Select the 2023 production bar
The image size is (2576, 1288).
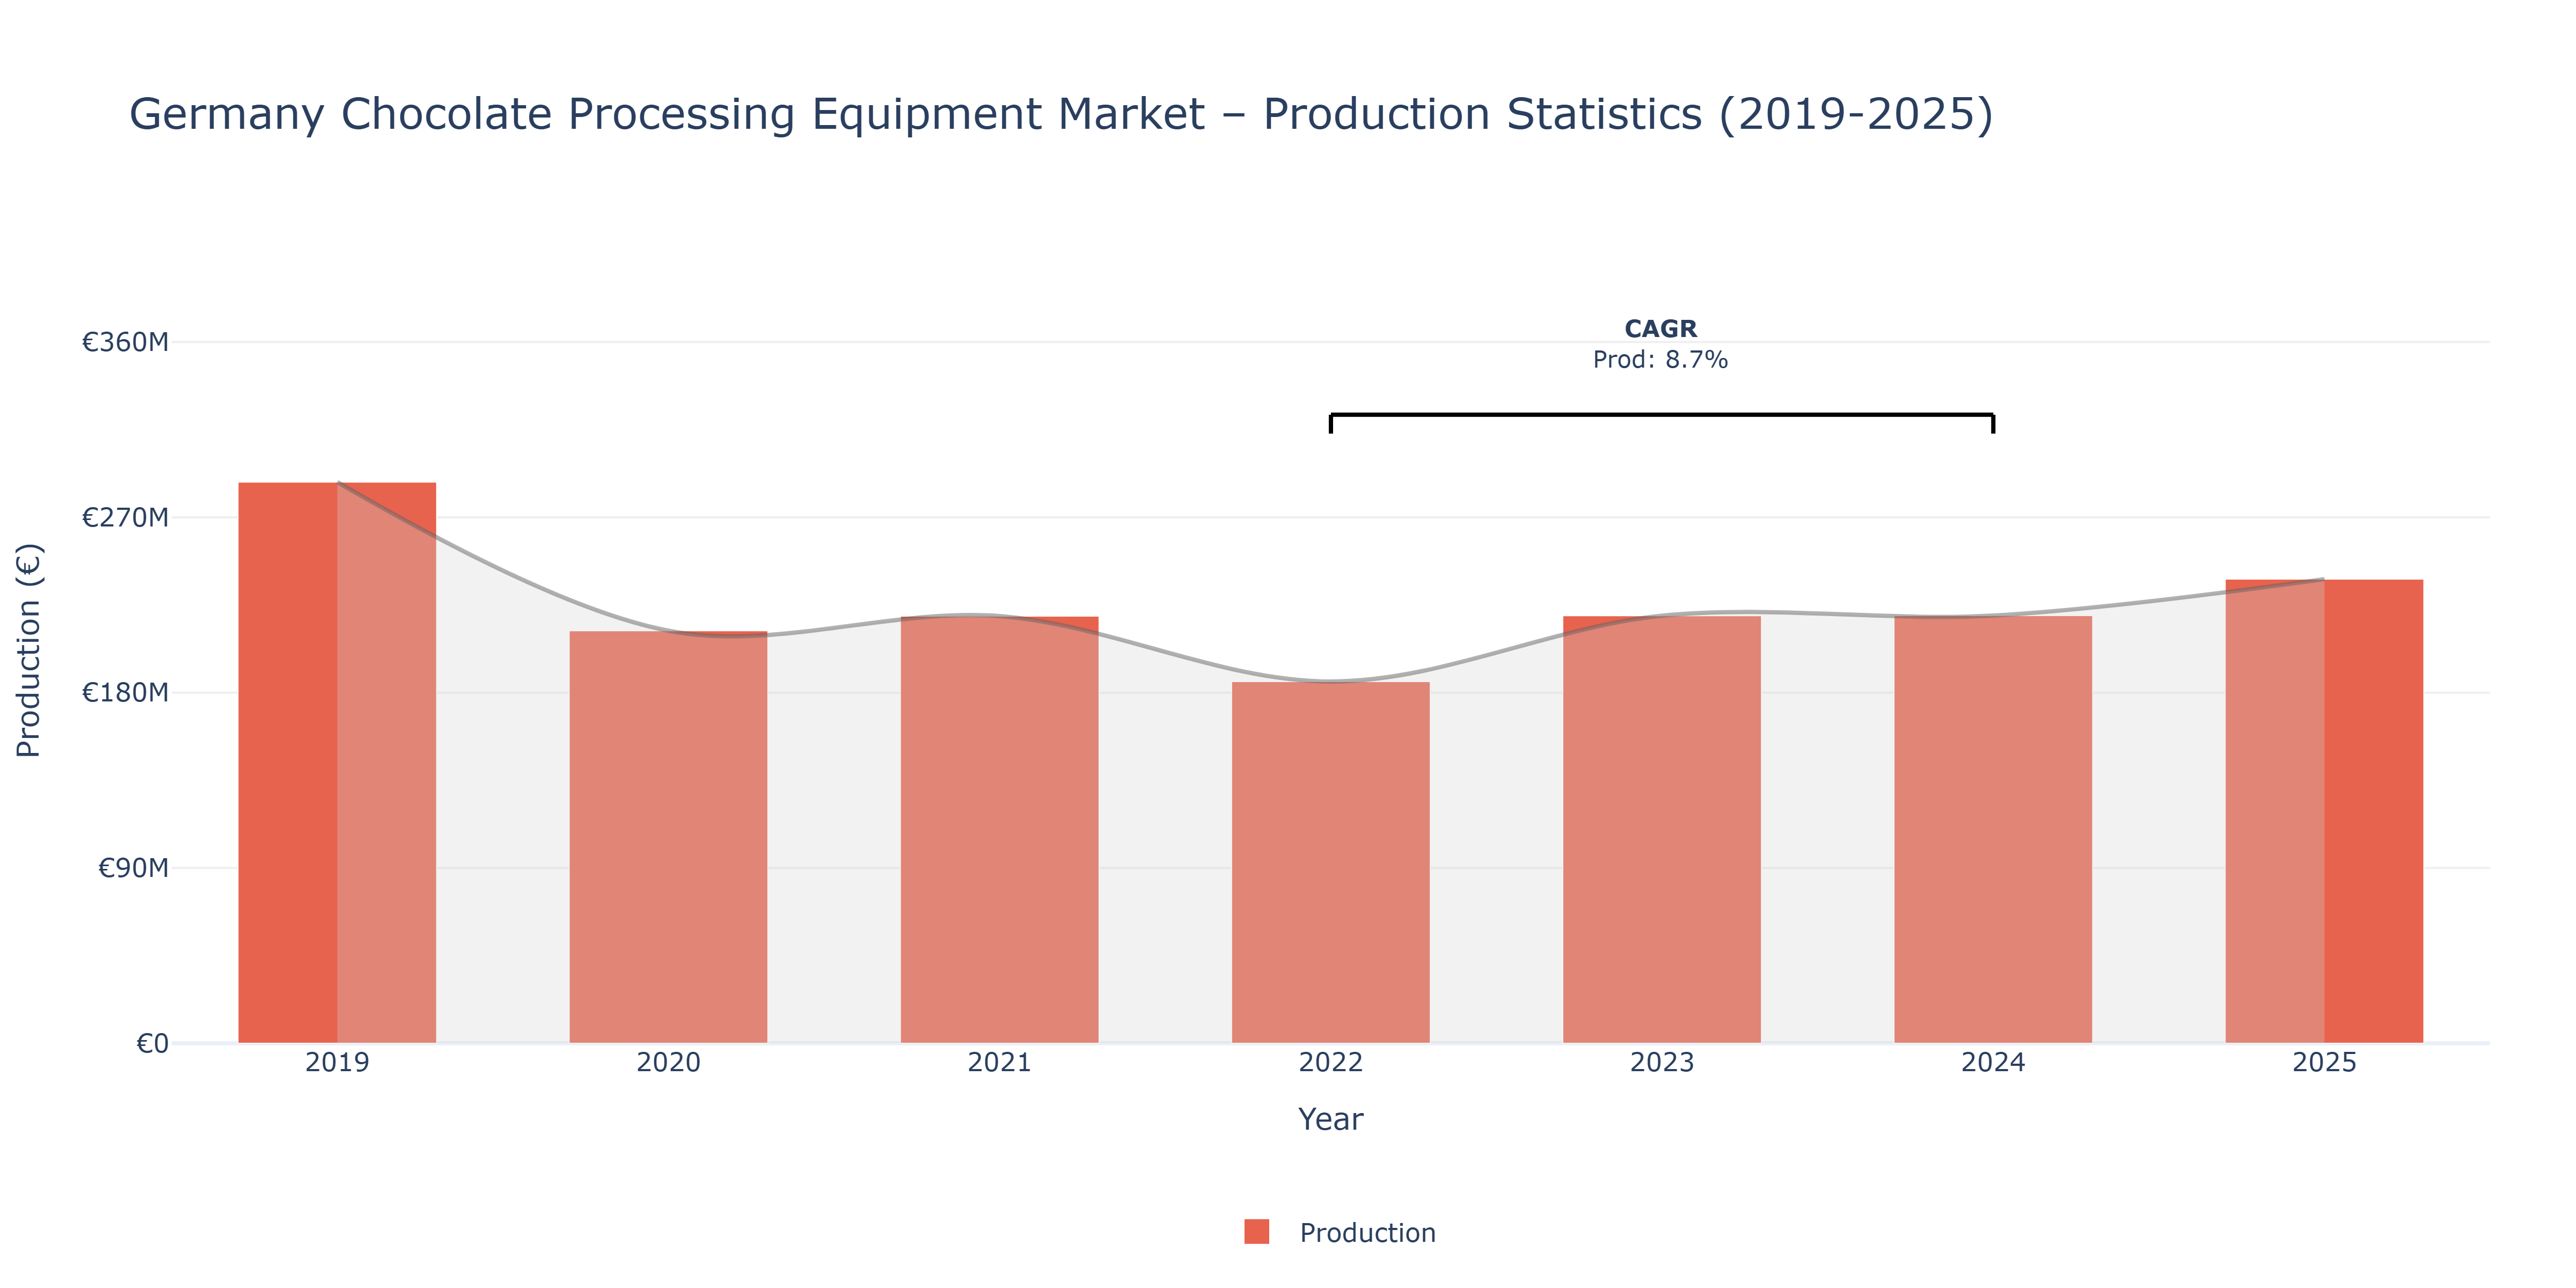click(x=1661, y=830)
